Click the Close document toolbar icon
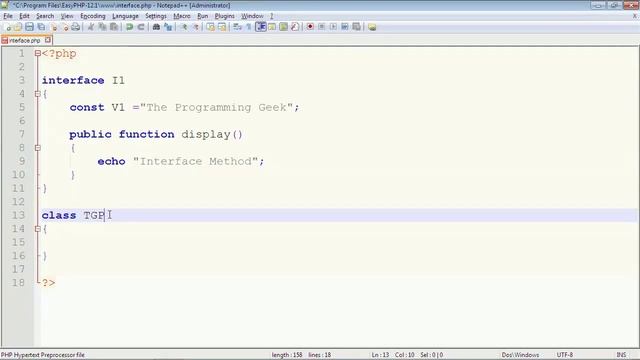The image size is (640, 360). point(53,27)
